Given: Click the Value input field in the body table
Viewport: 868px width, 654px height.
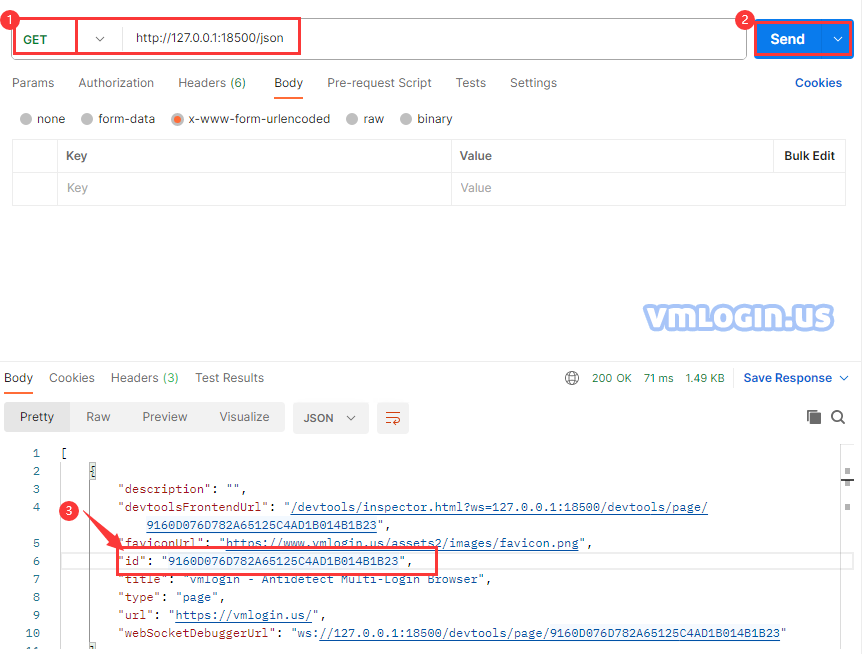Looking at the screenshot, I should (648, 188).
